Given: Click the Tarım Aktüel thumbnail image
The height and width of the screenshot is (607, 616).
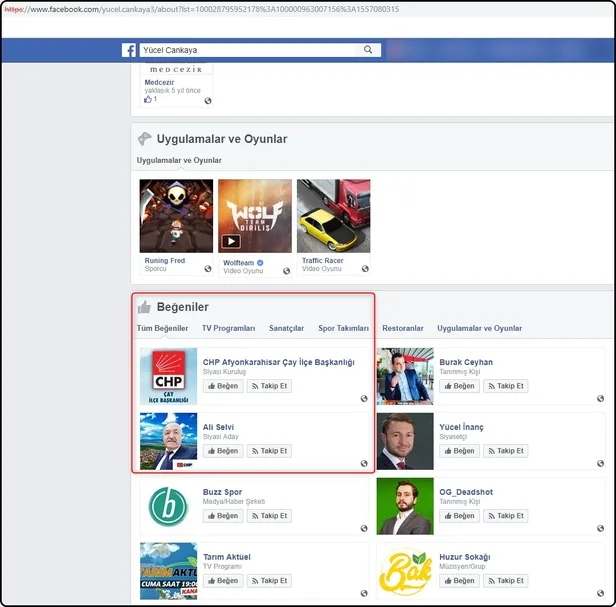Looking at the screenshot, I should tap(168, 570).
